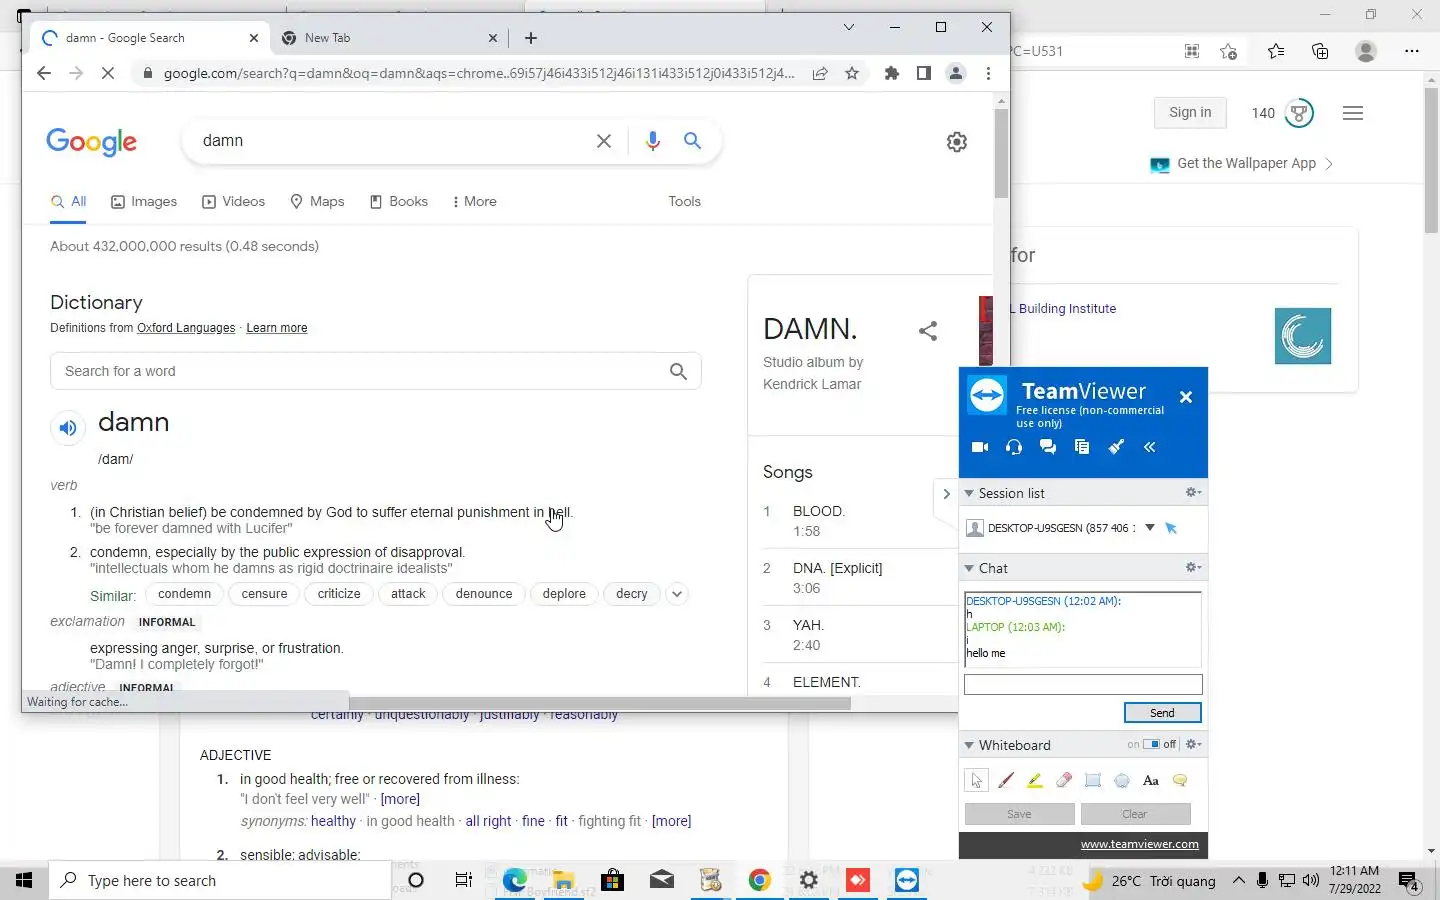Stop loading page in Chrome

click(x=108, y=73)
